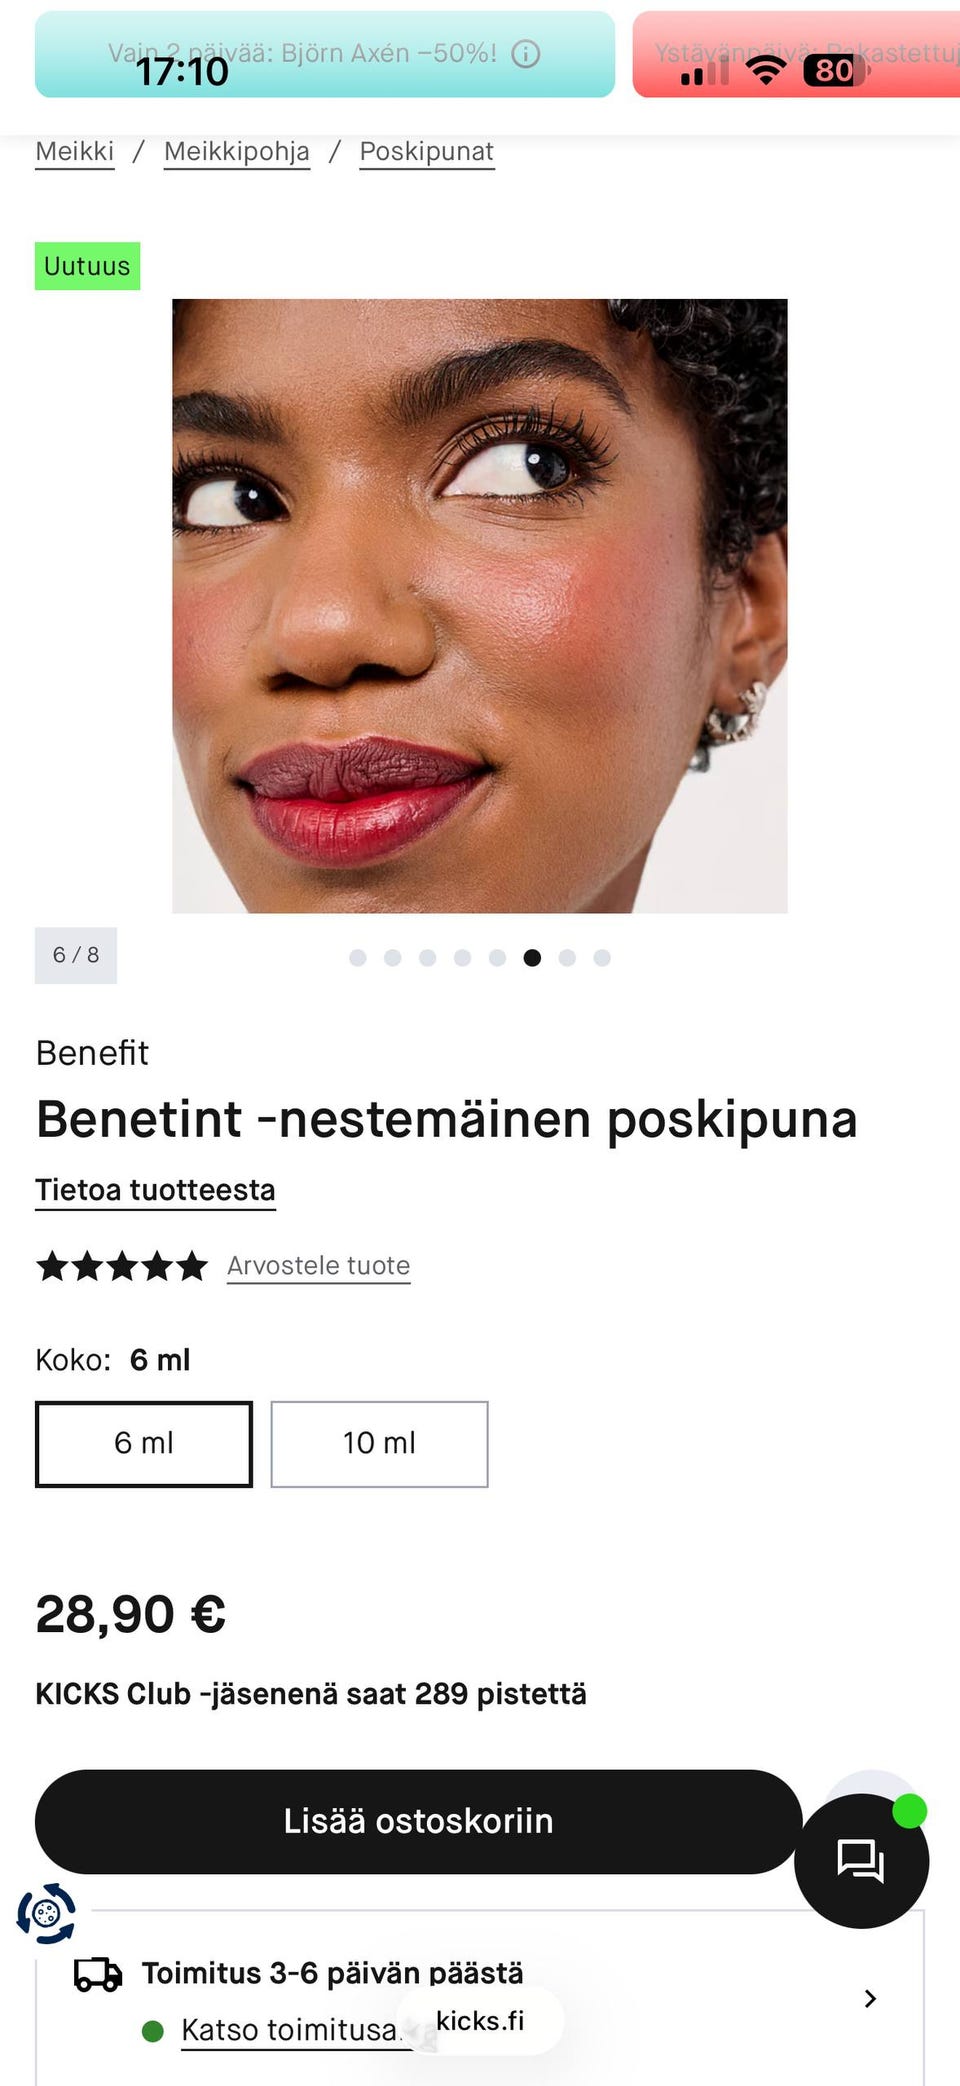Select the 10 ml size option
The width and height of the screenshot is (960, 2086).
click(x=379, y=1444)
